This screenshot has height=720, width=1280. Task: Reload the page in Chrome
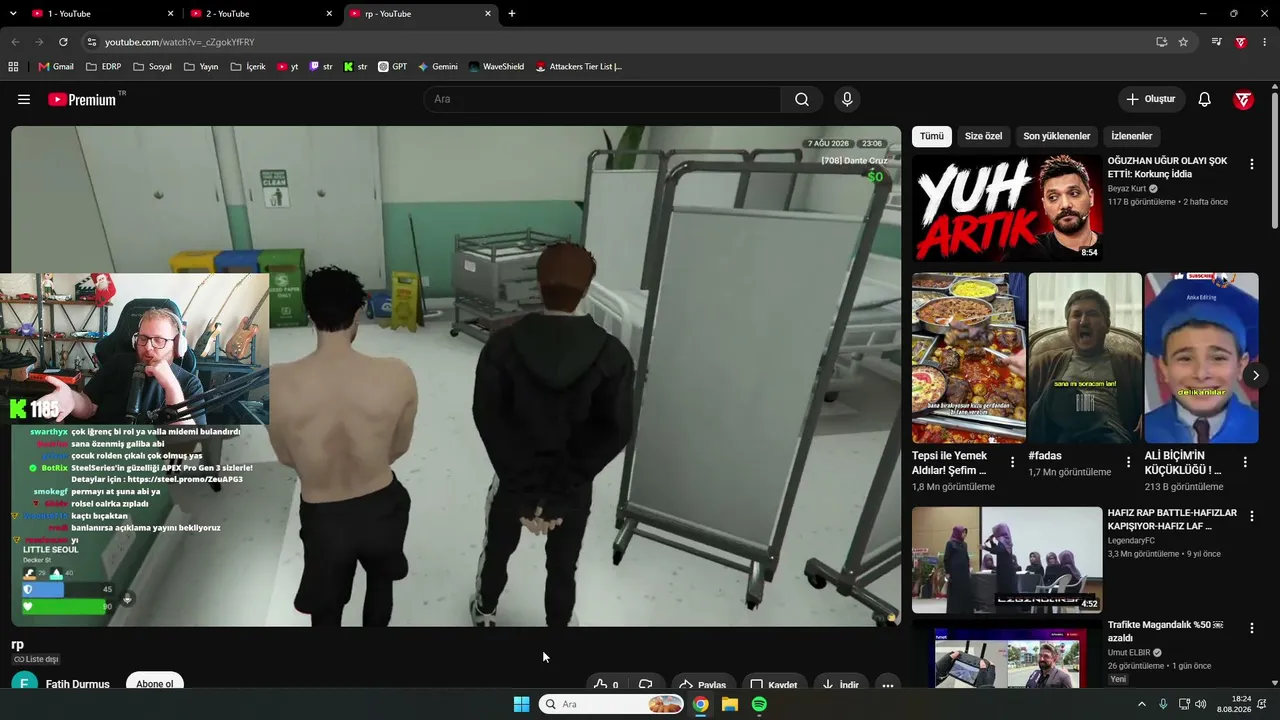point(63,42)
